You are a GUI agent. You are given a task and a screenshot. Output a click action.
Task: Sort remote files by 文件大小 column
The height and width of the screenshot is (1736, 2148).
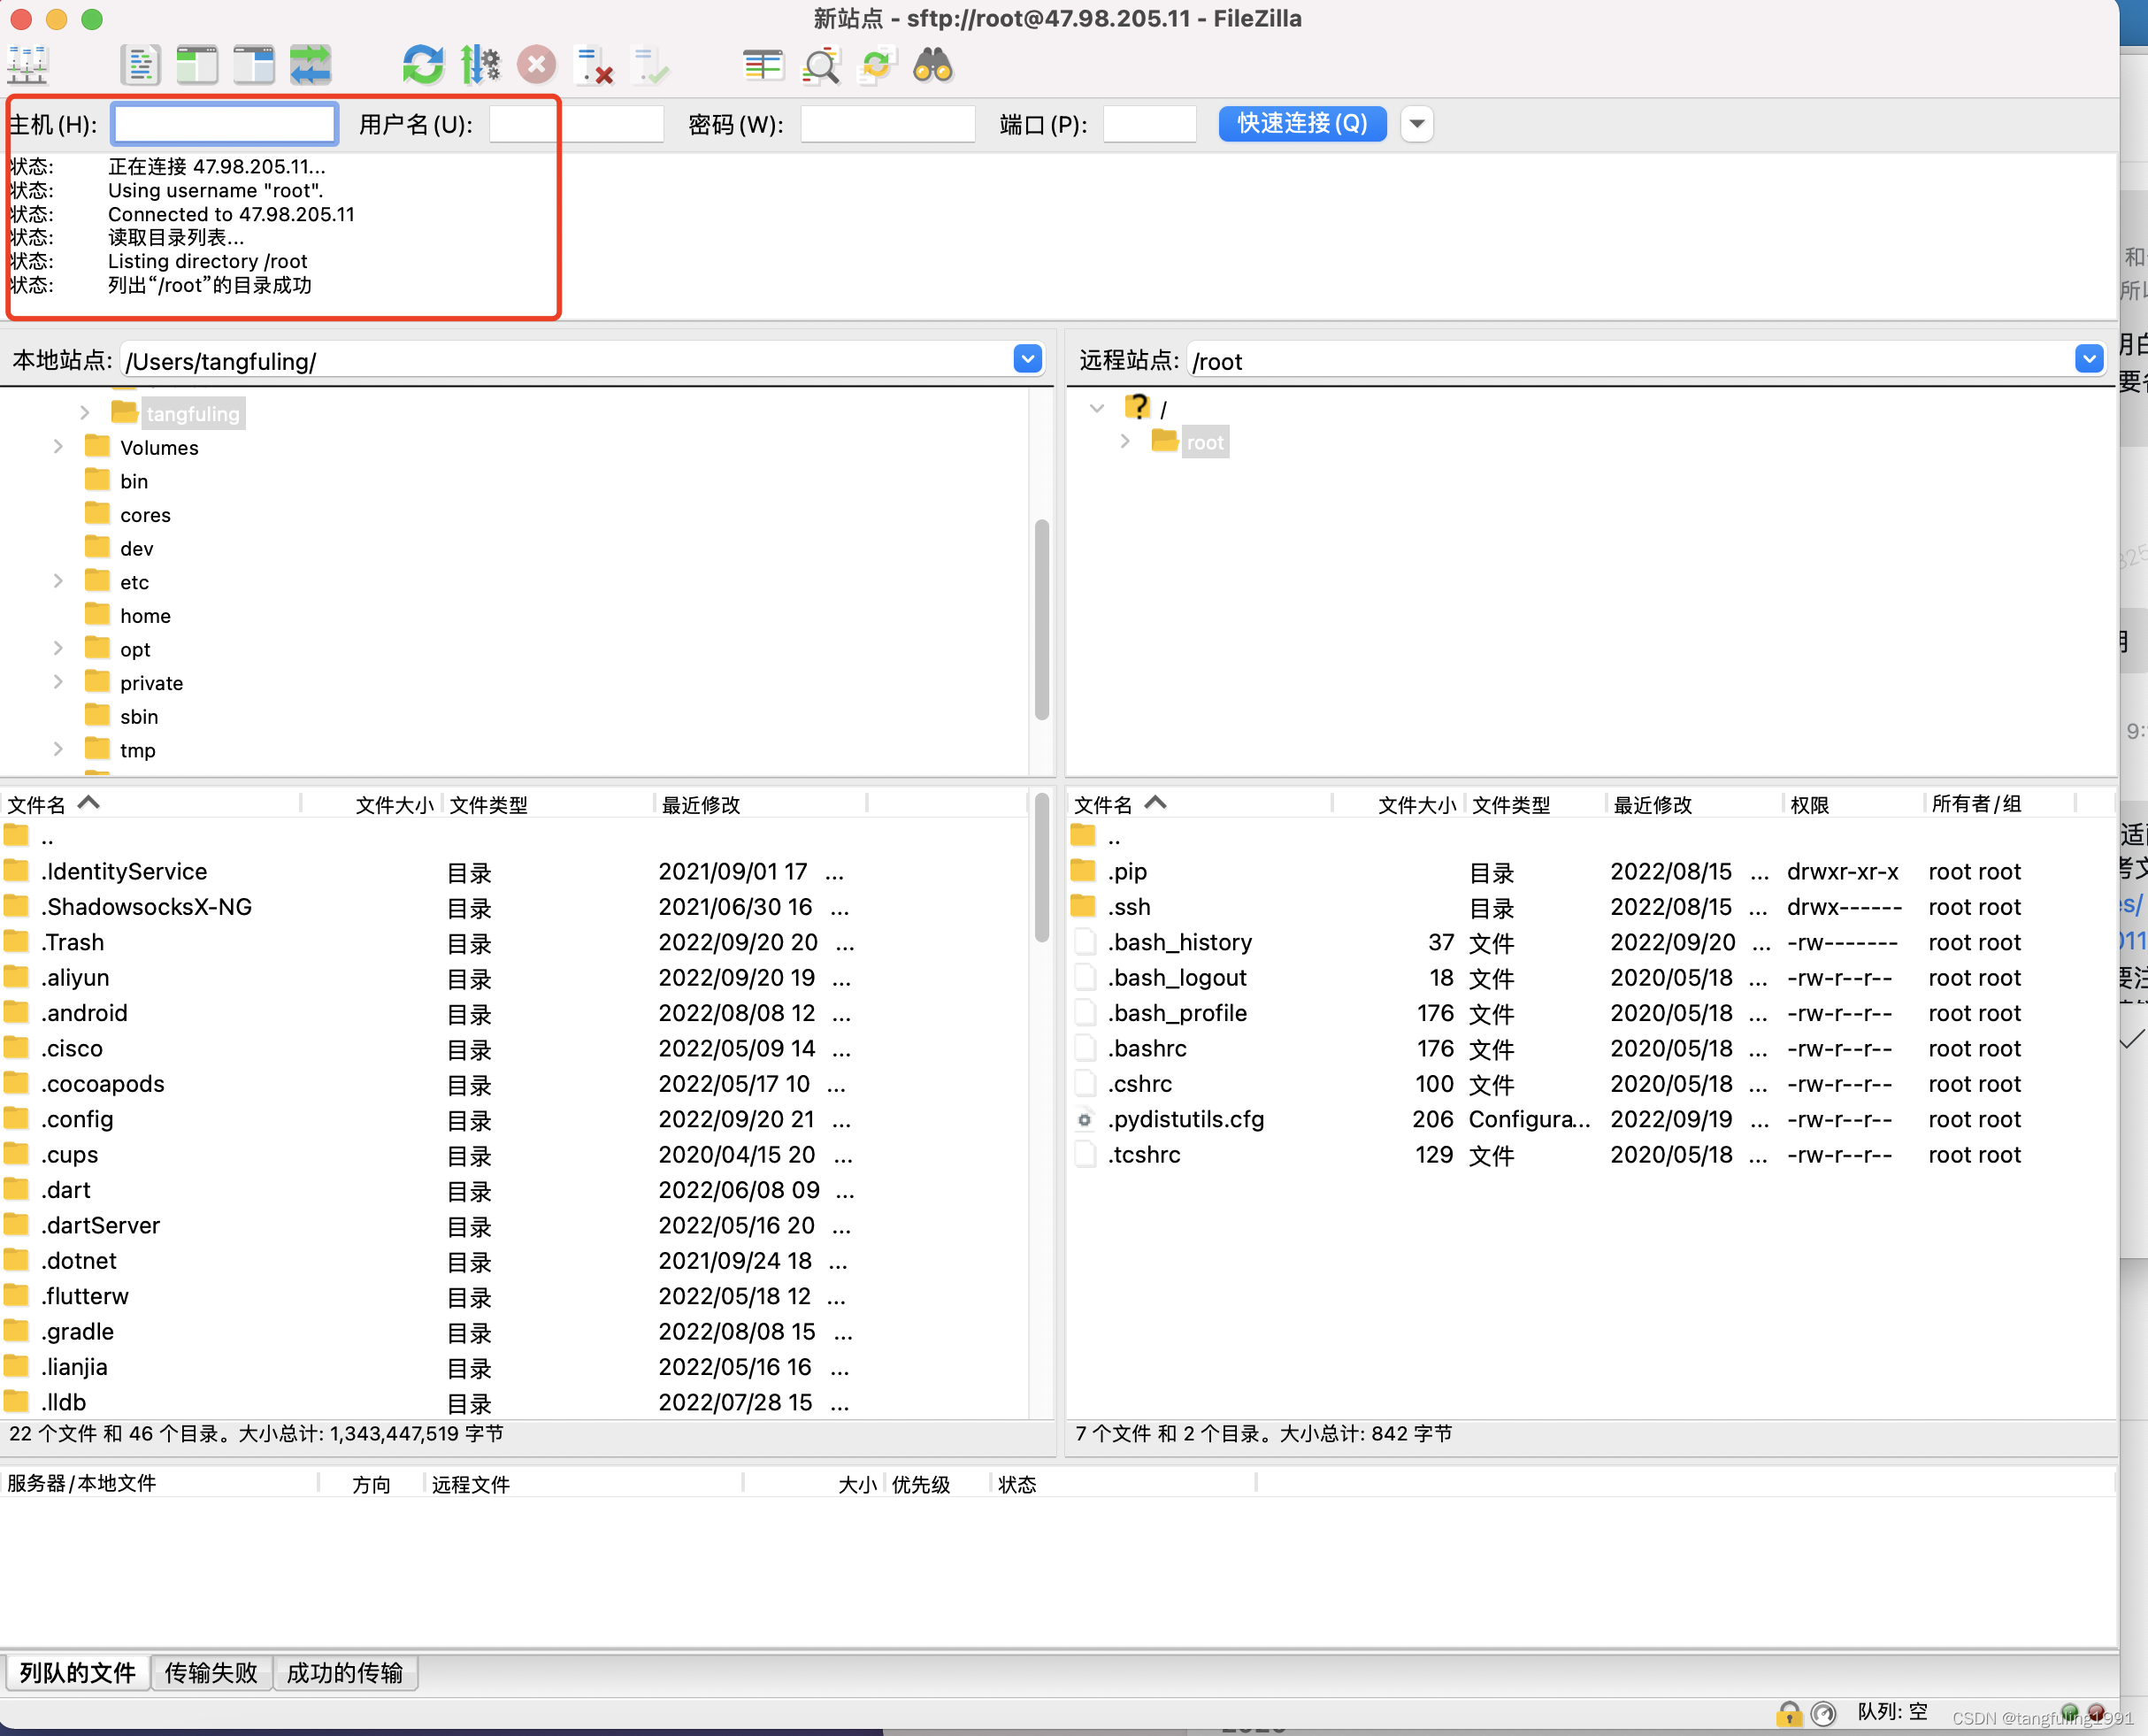(1399, 804)
